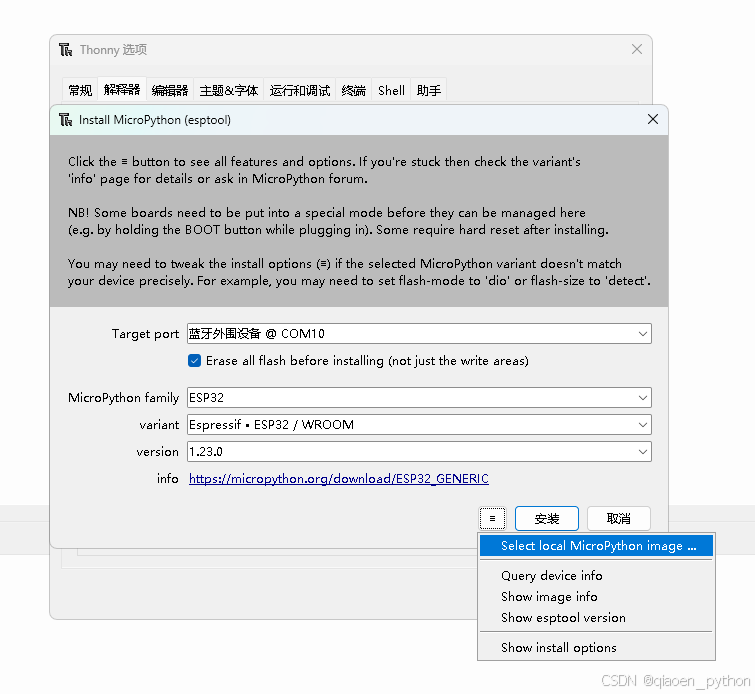Click the Target port field showing COM10

[419, 334]
